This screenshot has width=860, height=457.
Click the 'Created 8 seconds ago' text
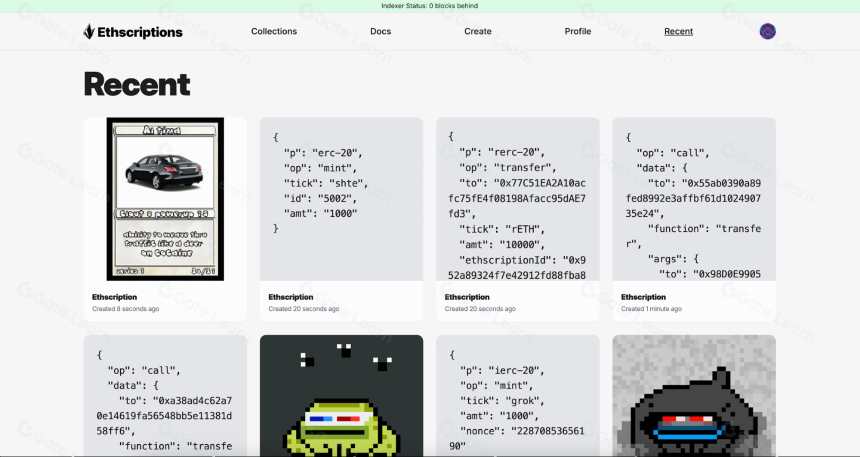(126, 309)
